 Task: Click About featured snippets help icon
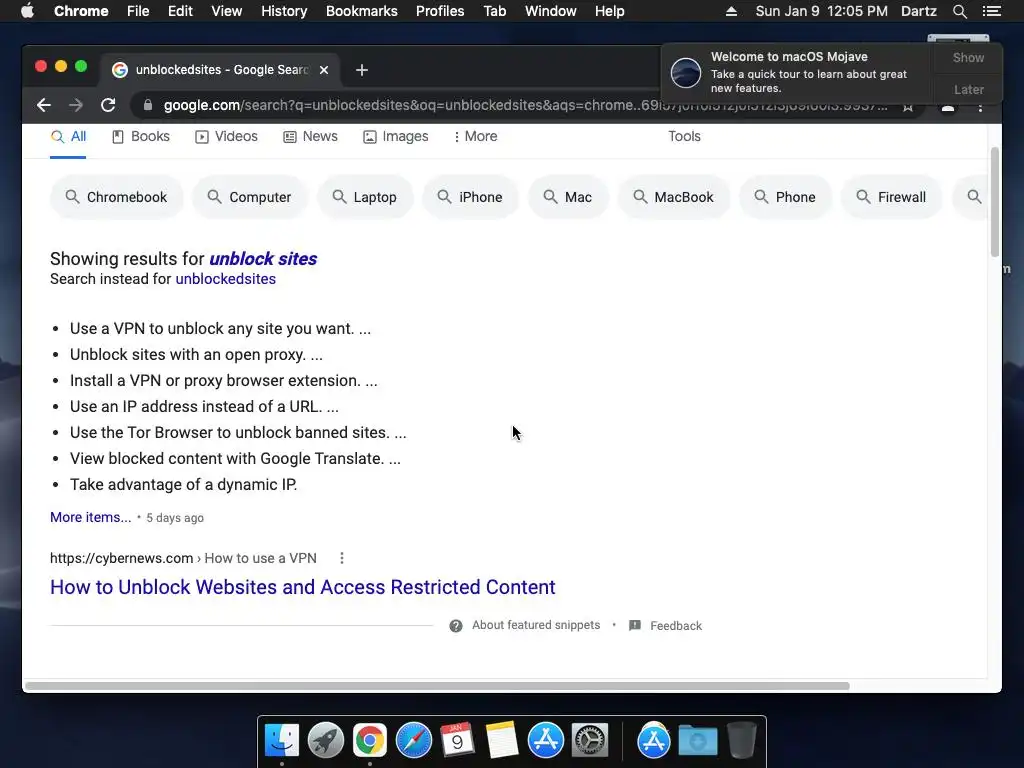click(x=456, y=626)
